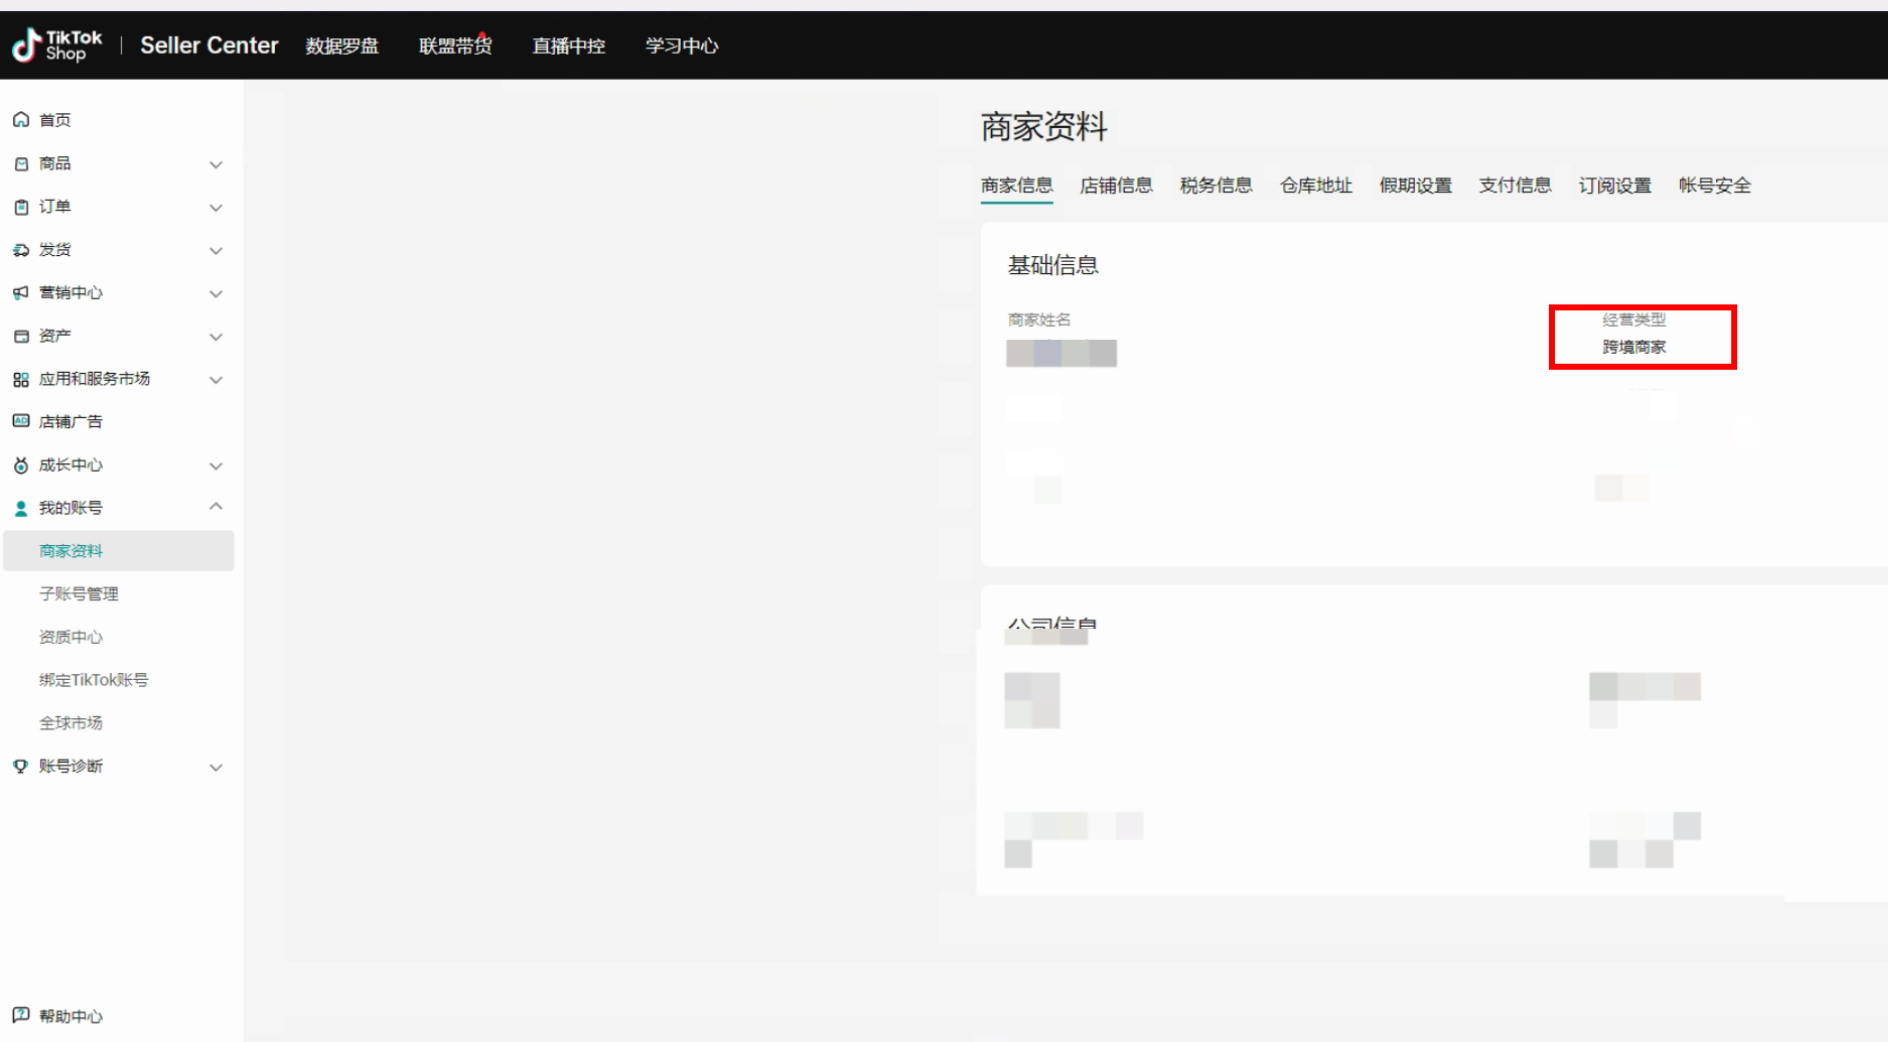
Task: Click the home icon beside 首页
Action: point(21,120)
